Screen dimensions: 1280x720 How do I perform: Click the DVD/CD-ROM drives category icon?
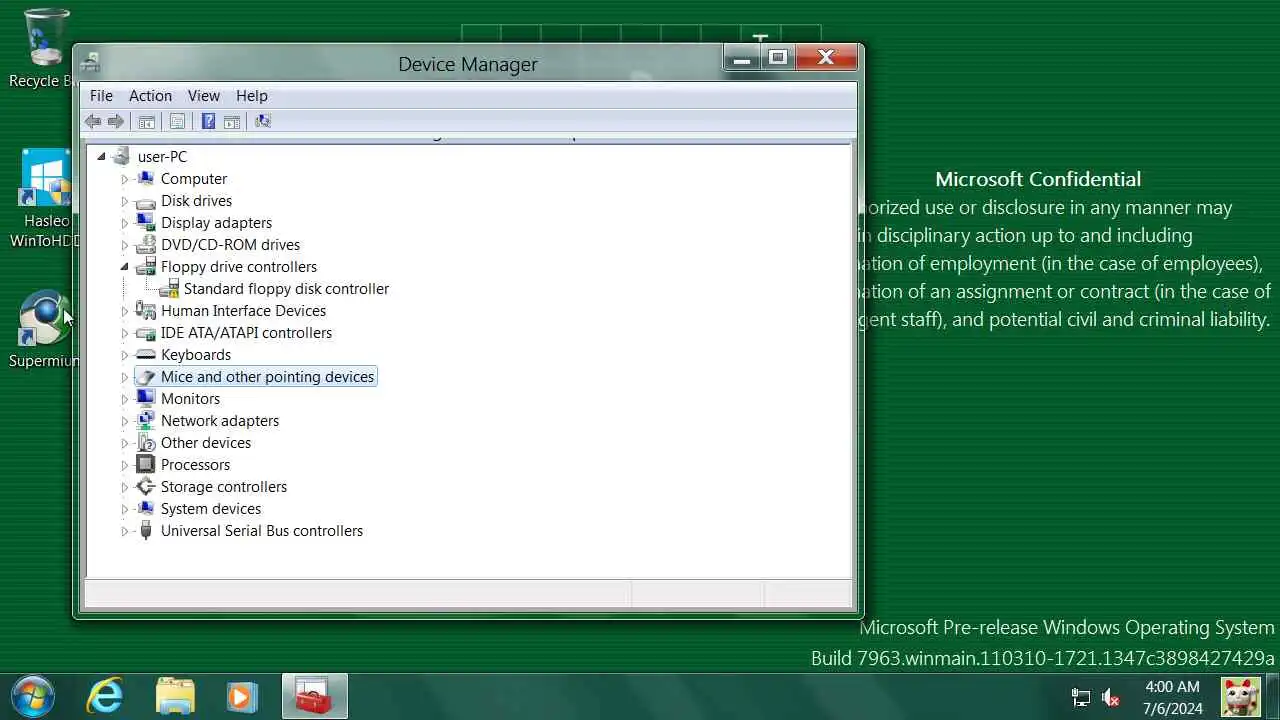[x=146, y=245]
